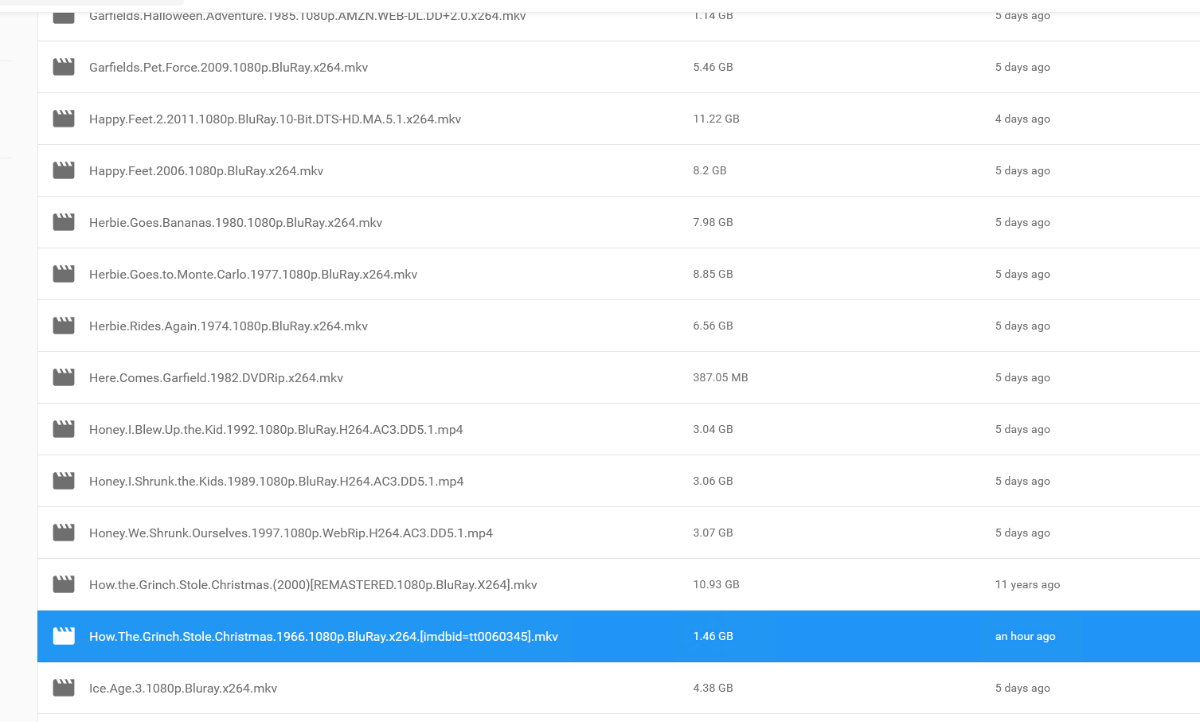Click the video icon beside Herbie.Rides.Again.1974
Viewport: 1200px width, 722px height.
click(64, 326)
